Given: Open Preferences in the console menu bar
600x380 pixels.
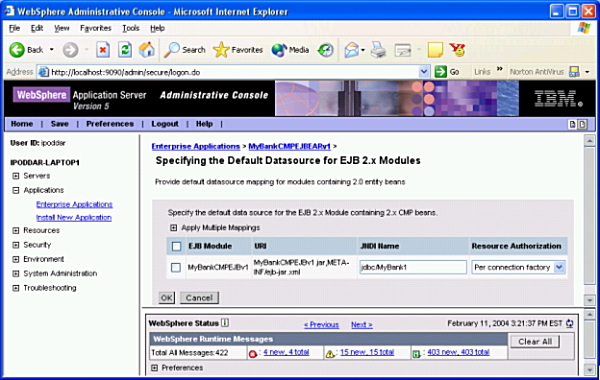Looking at the screenshot, I should pos(110,124).
